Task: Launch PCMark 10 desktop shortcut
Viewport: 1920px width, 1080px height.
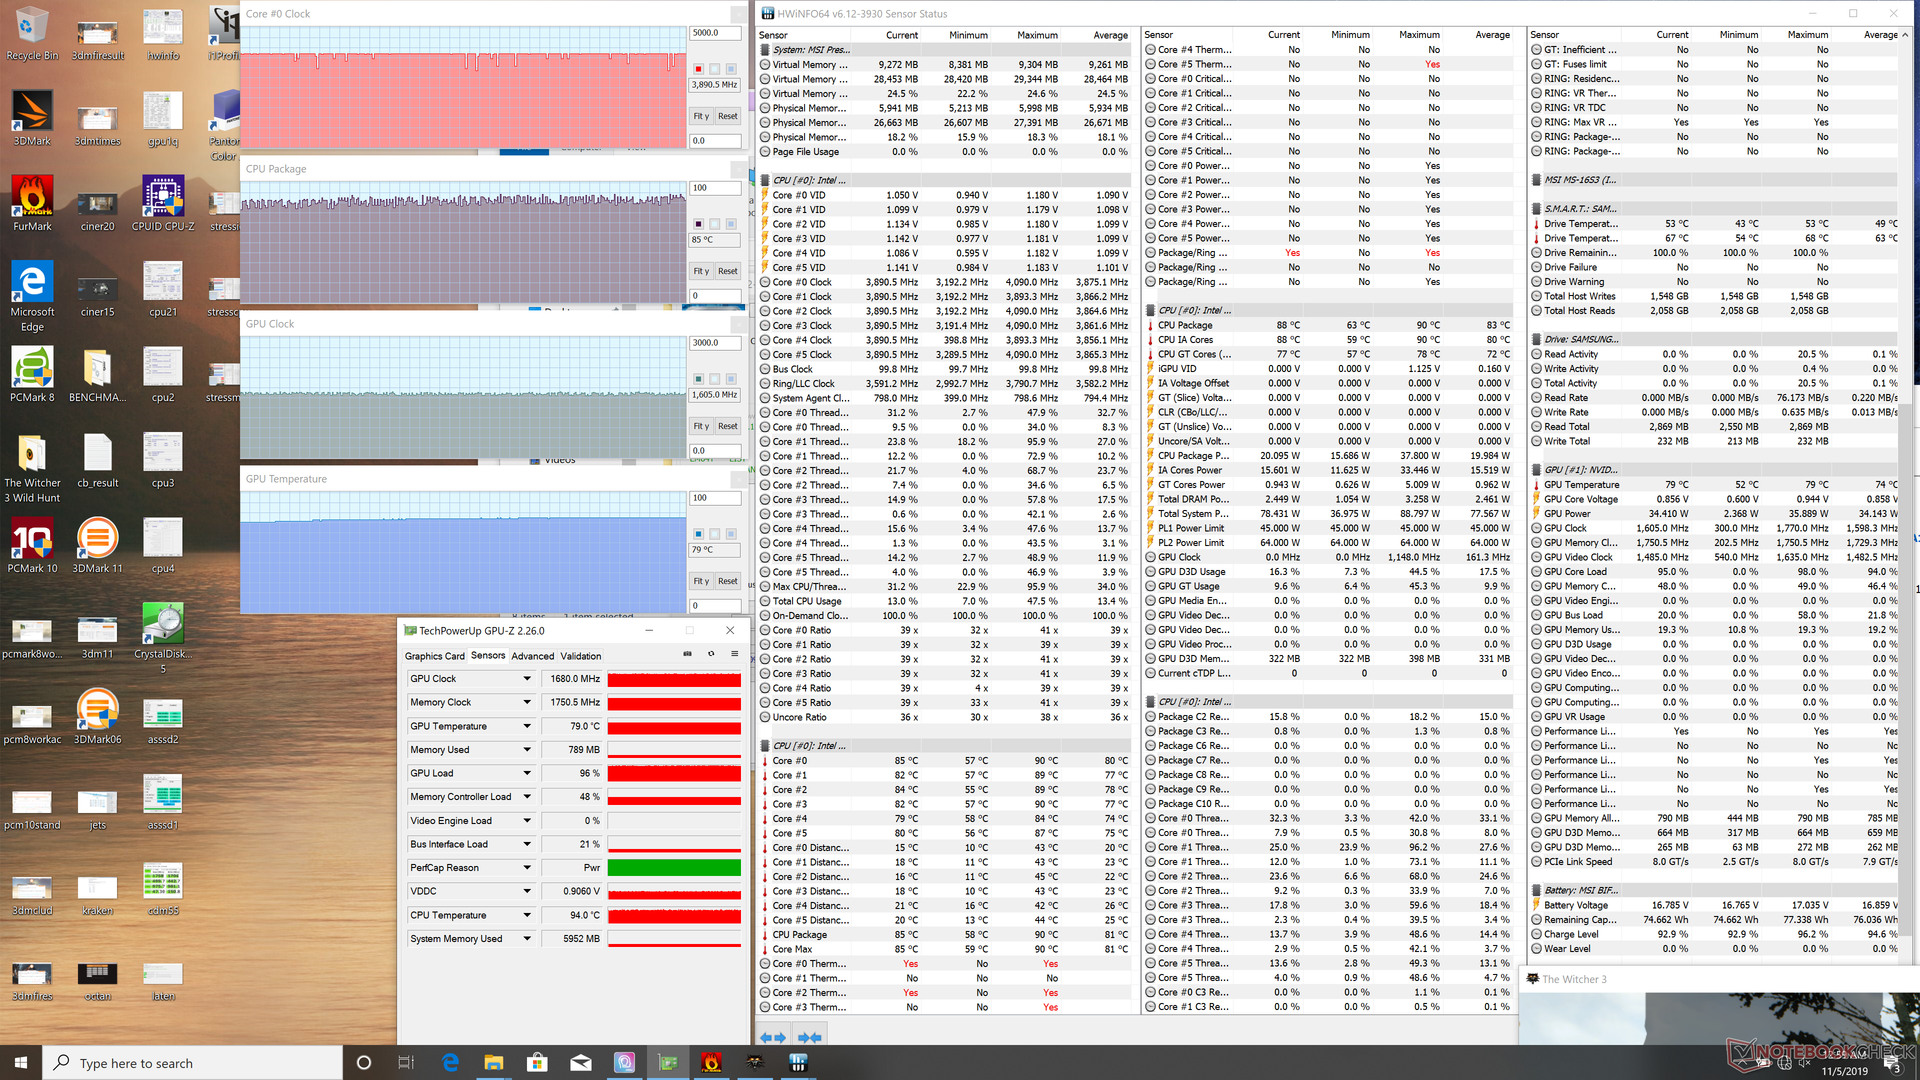Action: coord(32,545)
